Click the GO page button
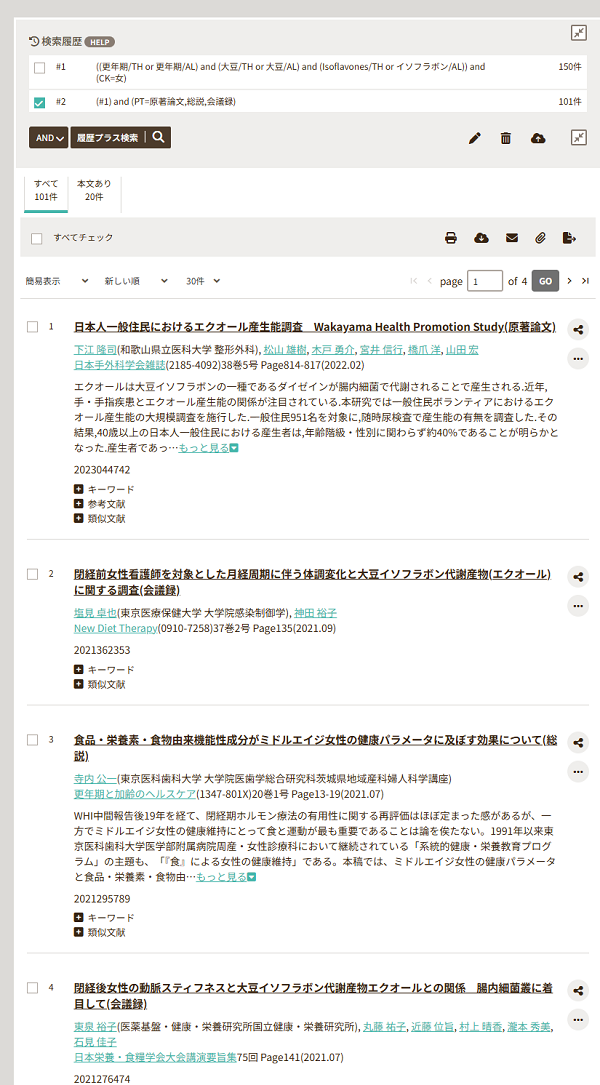Viewport: 600px width, 1085px height. (545, 281)
